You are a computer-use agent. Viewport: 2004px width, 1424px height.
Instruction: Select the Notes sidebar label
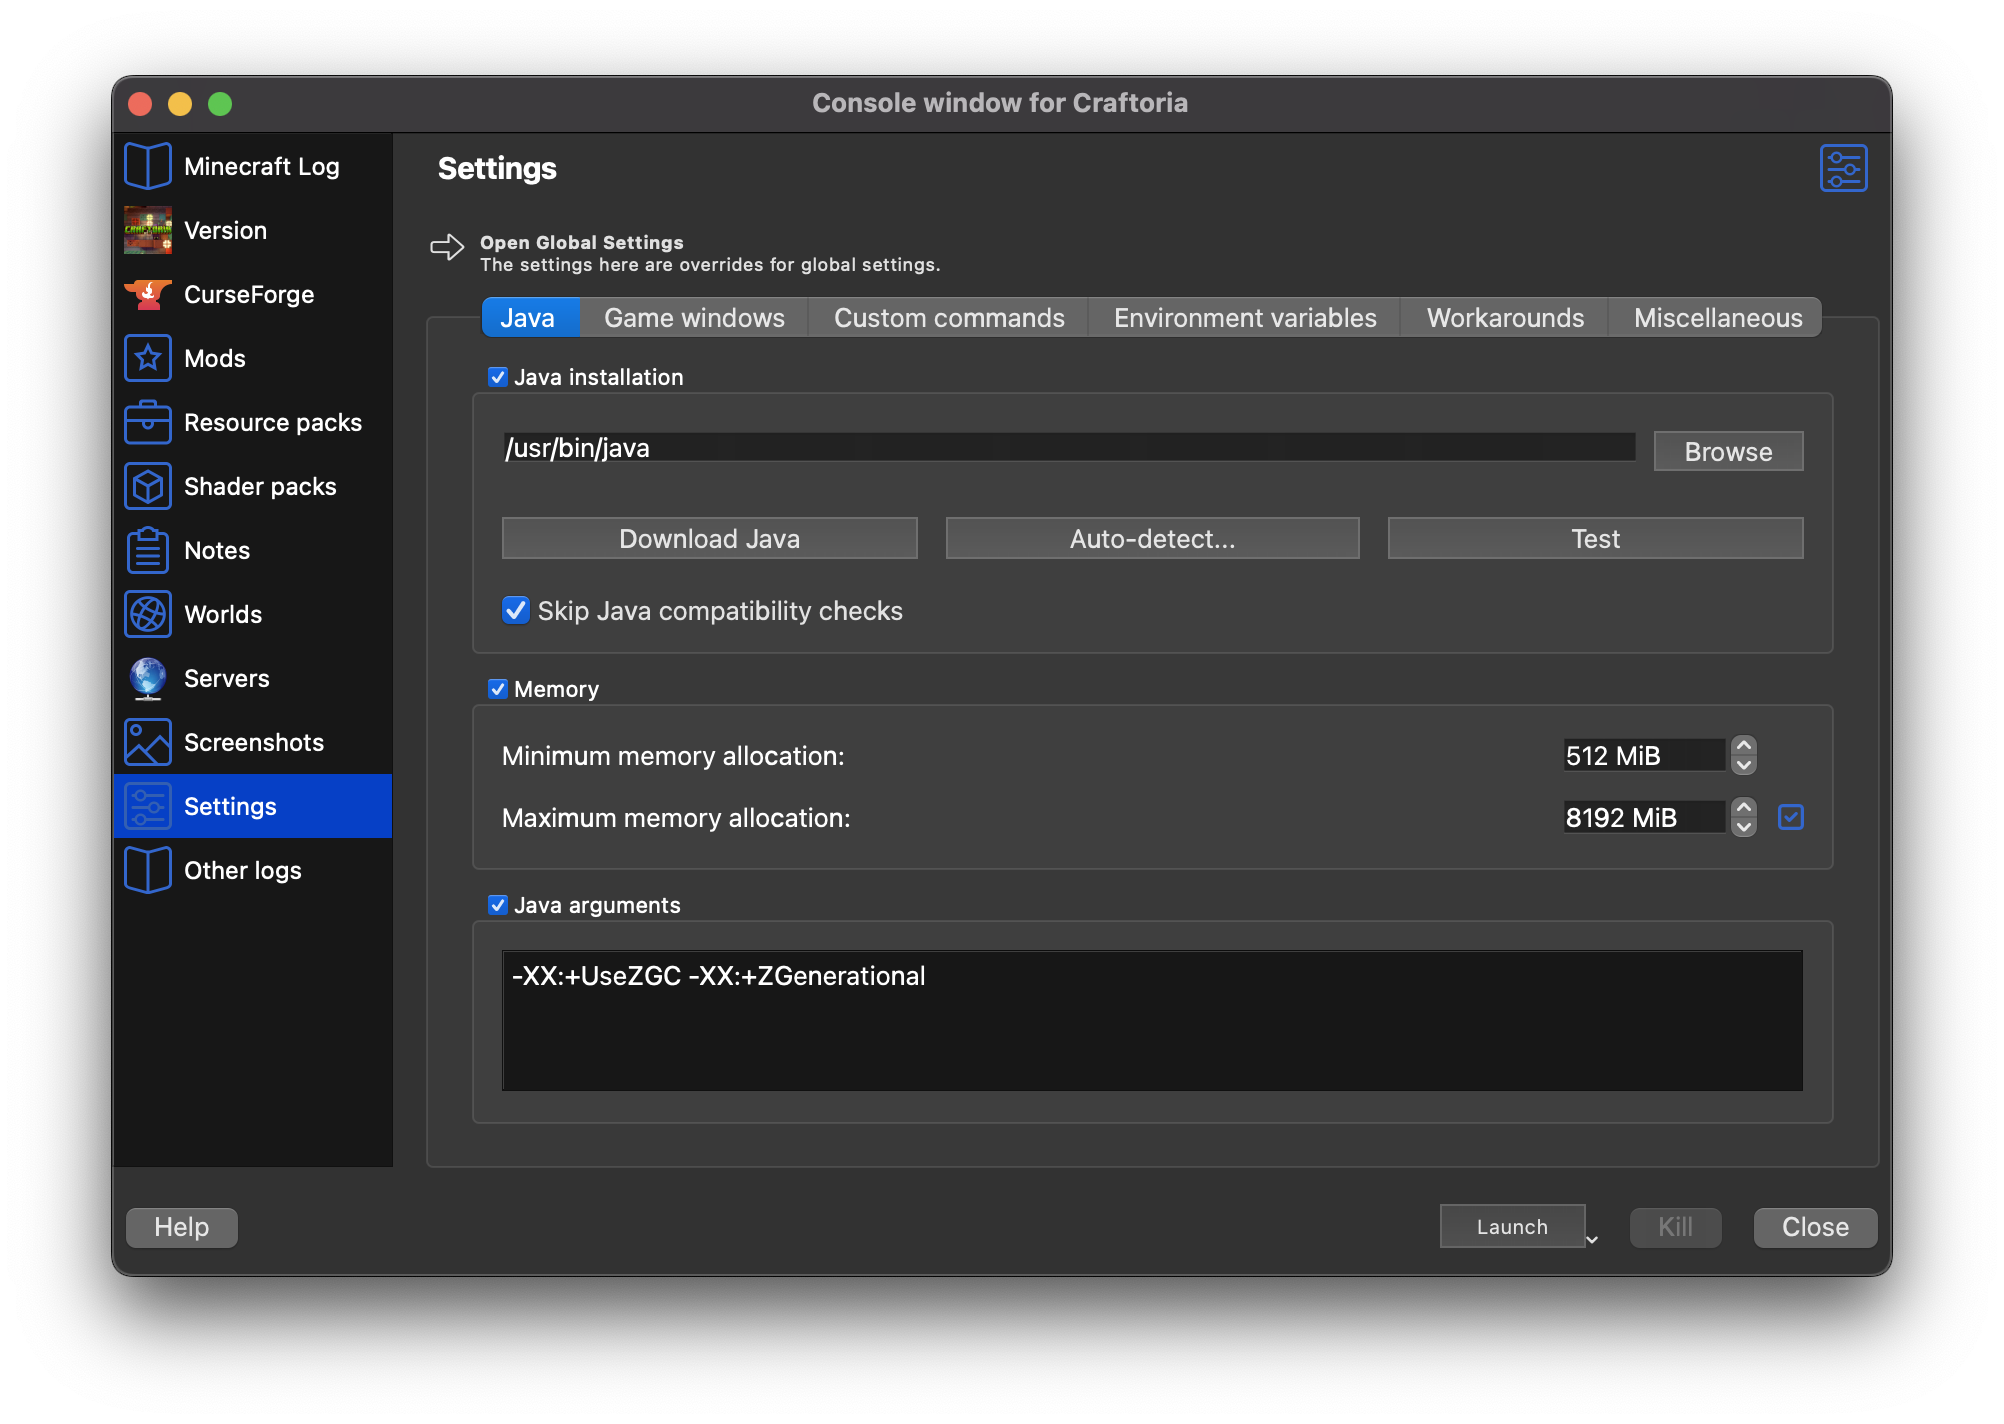point(217,550)
